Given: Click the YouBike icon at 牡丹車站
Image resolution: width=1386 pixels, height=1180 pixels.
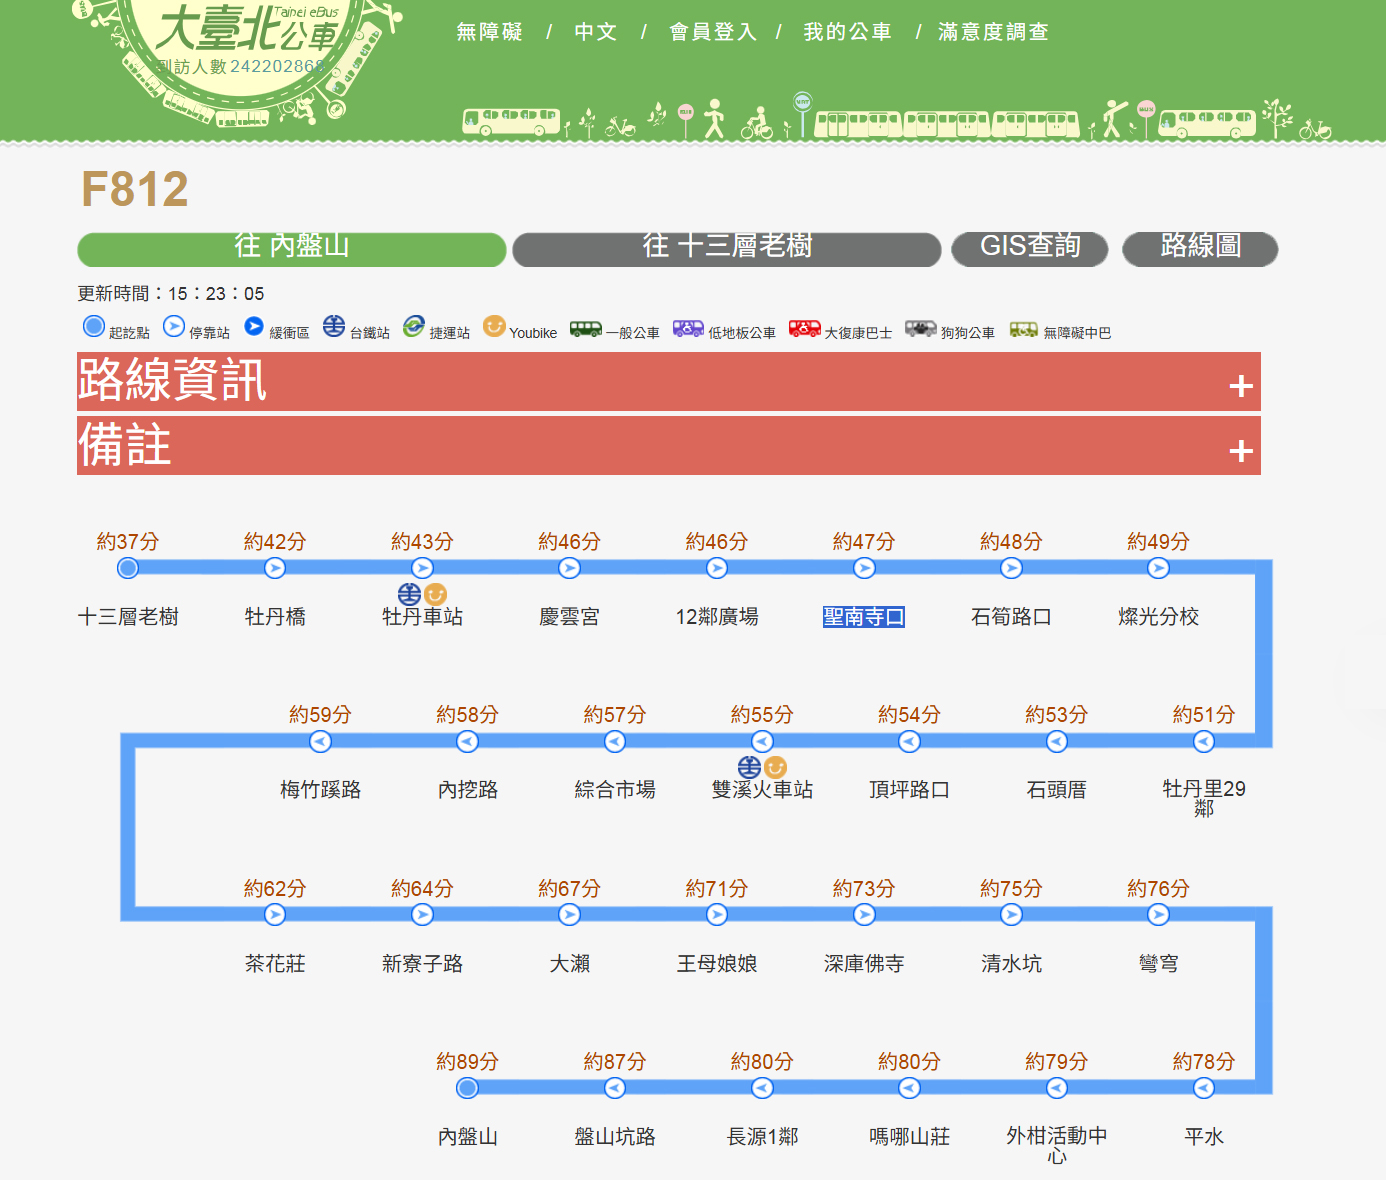Looking at the screenshot, I should point(435,594).
